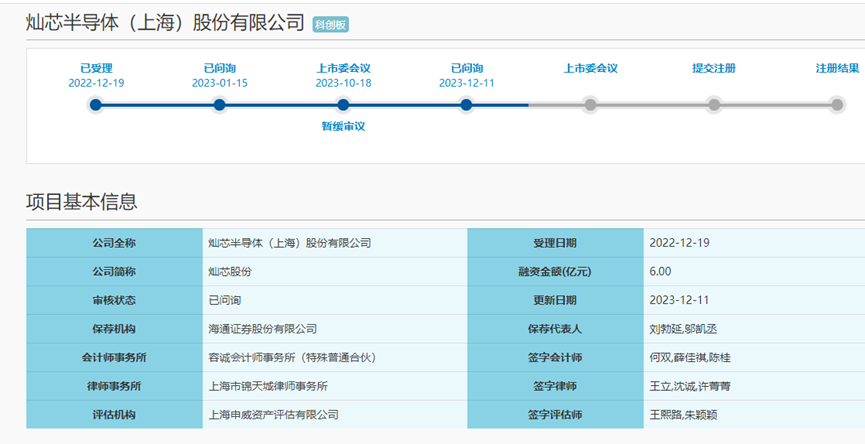This screenshot has height=444, width=865.
Task: Click the 提交注册 stage label
Action: pos(714,68)
